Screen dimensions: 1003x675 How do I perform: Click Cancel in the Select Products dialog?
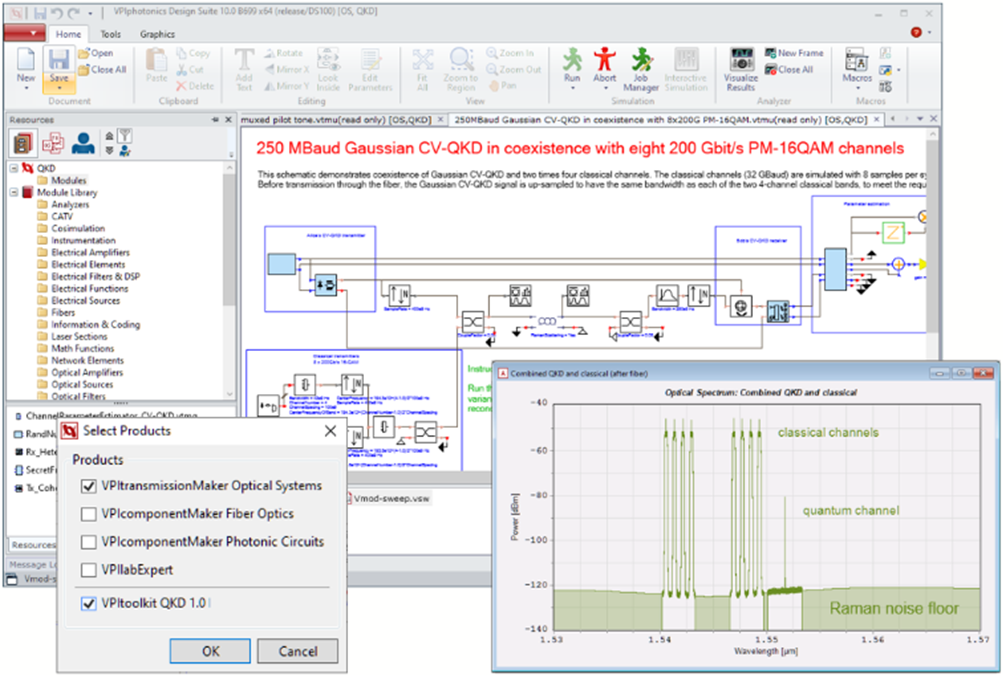tap(297, 651)
